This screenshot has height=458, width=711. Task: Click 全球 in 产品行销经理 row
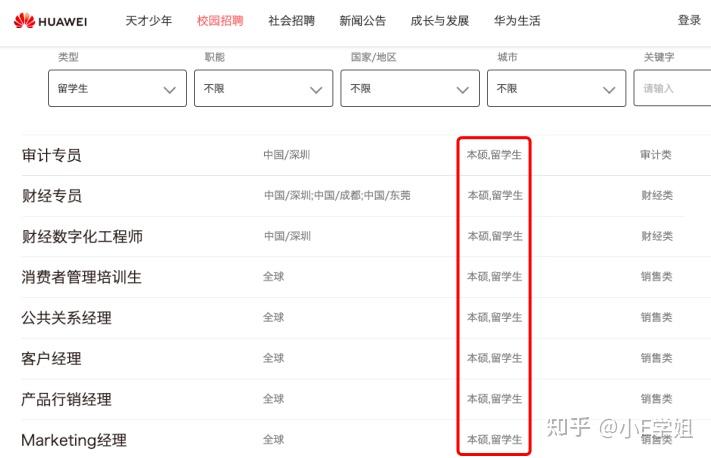pyautogui.click(x=273, y=399)
